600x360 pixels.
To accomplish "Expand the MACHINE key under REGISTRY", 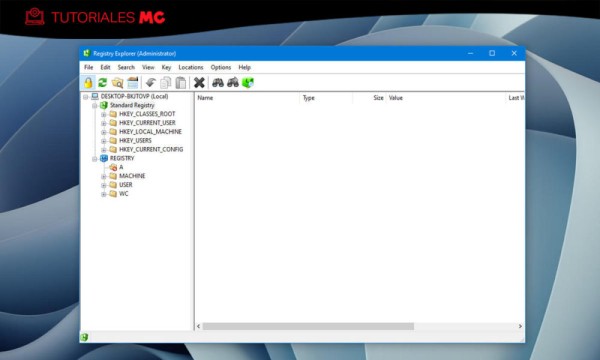I will pyautogui.click(x=103, y=176).
